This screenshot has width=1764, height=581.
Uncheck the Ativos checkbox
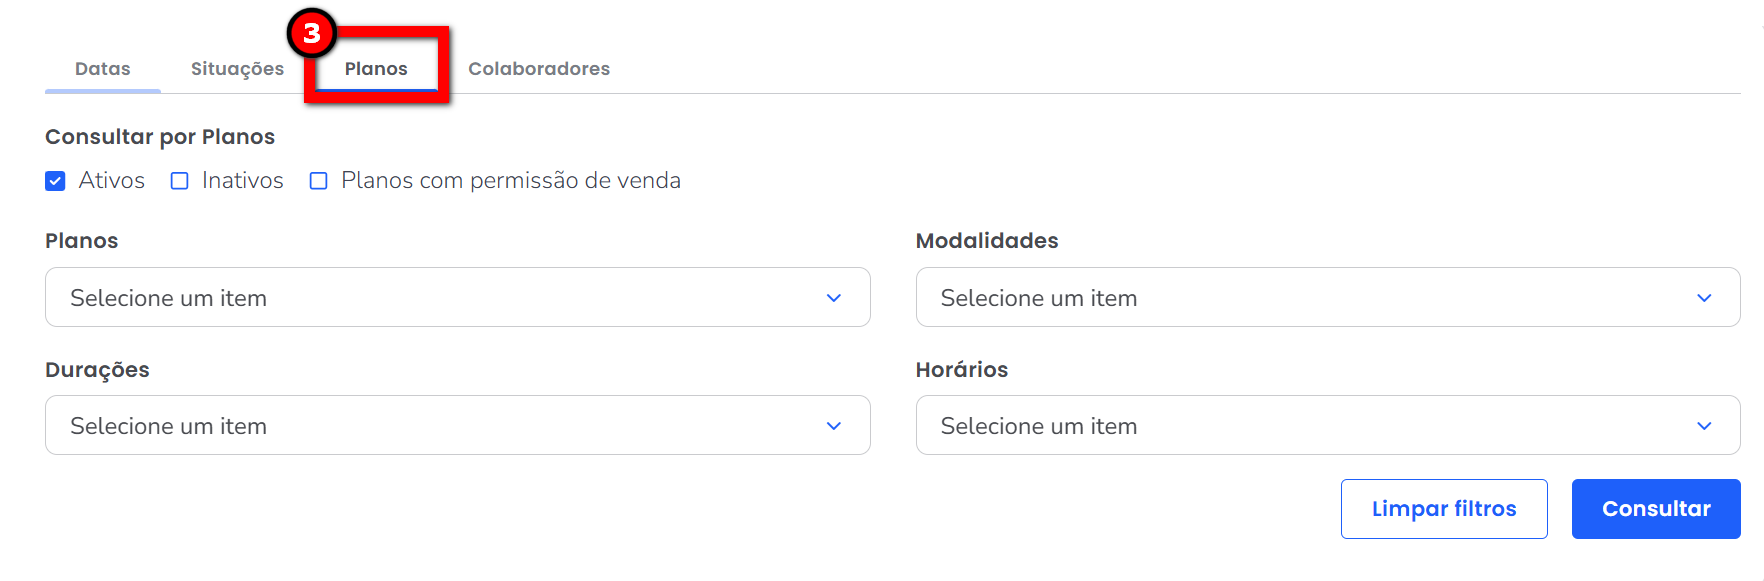click(56, 181)
